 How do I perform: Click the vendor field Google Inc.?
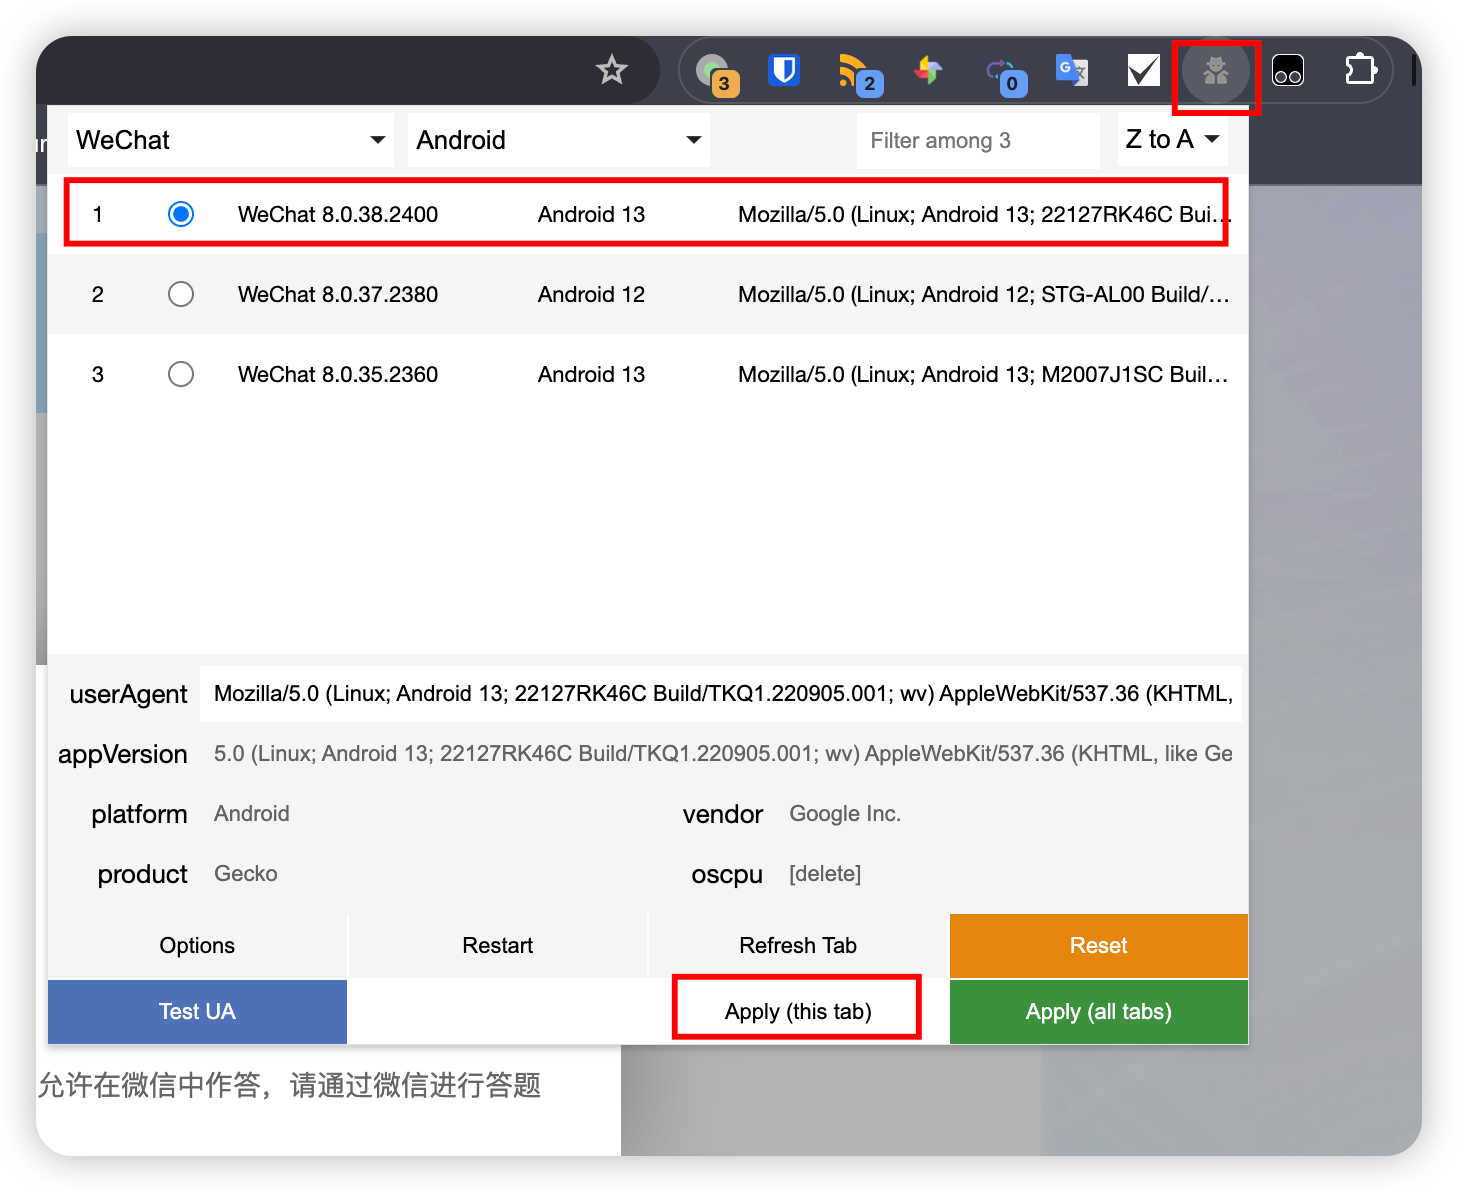tap(1008, 814)
